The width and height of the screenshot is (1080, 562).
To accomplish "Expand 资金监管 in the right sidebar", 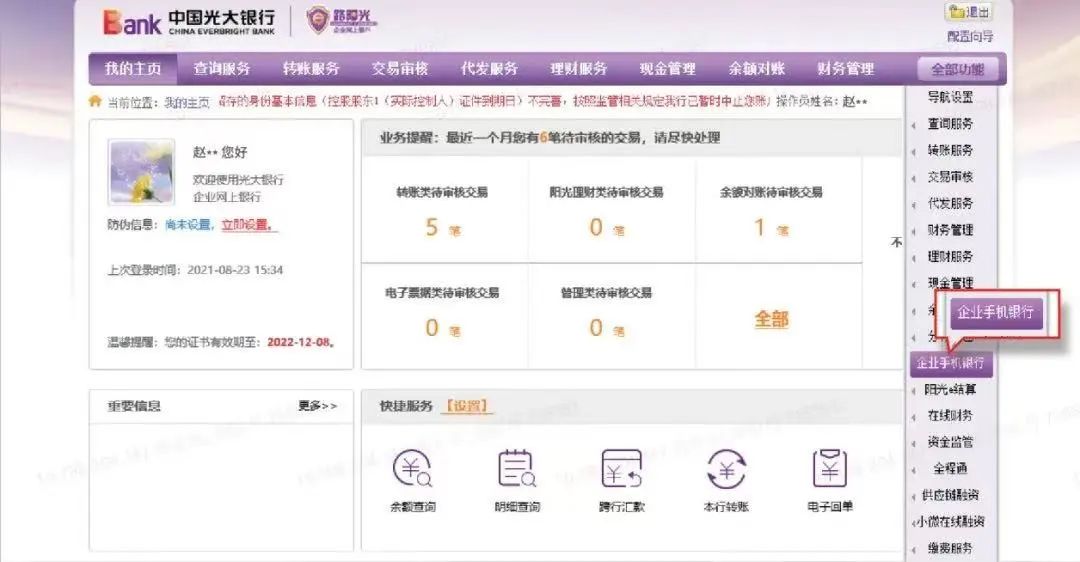I will click(951, 442).
